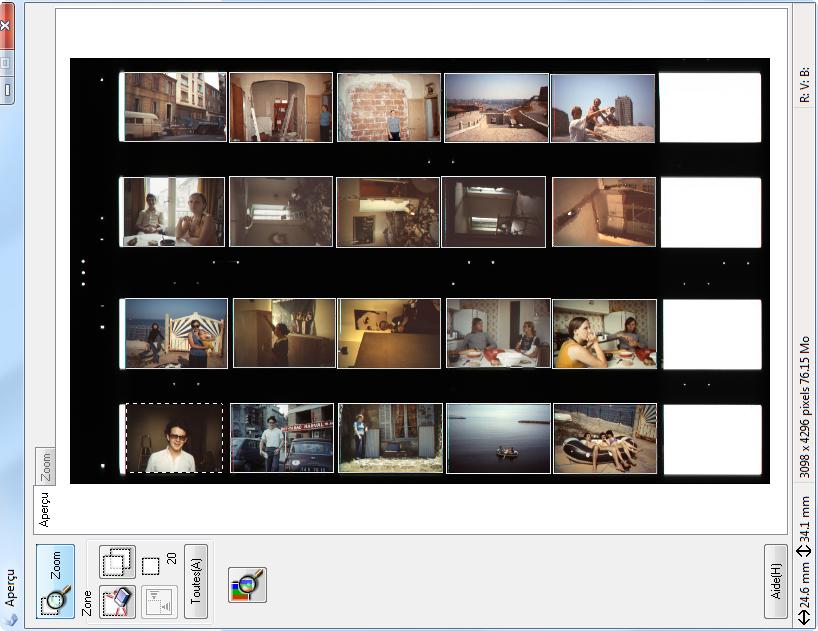Select the frame with street and van
This screenshot has width=818, height=631.
pos(175,107)
